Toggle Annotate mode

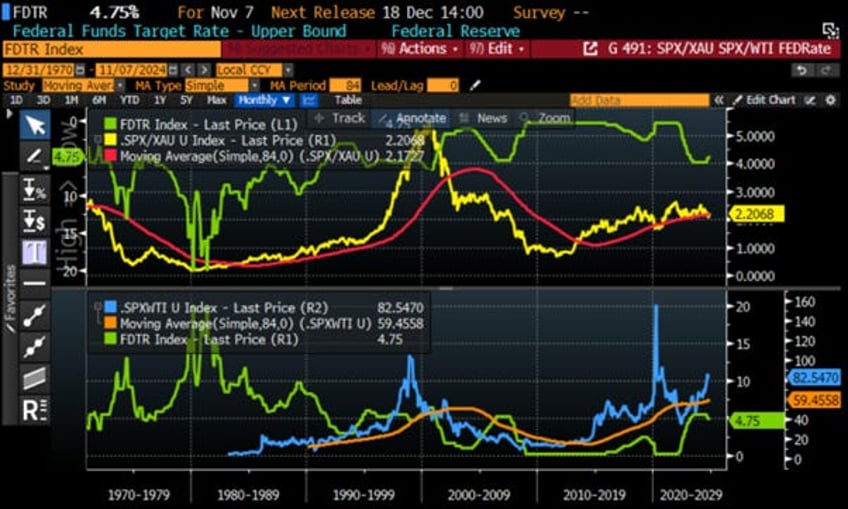pos(413,118)
